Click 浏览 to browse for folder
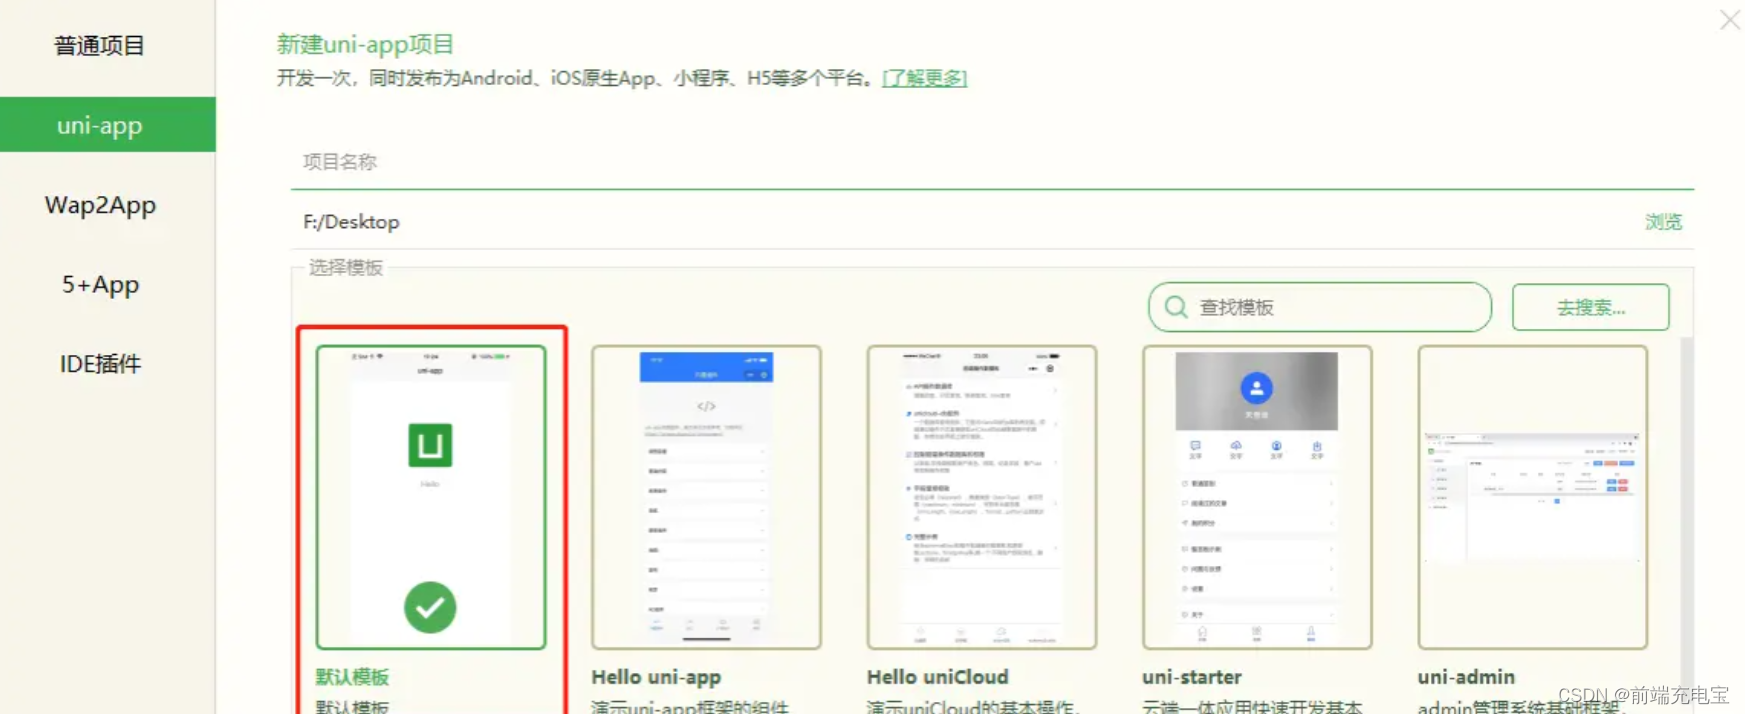 [1663, 222]
